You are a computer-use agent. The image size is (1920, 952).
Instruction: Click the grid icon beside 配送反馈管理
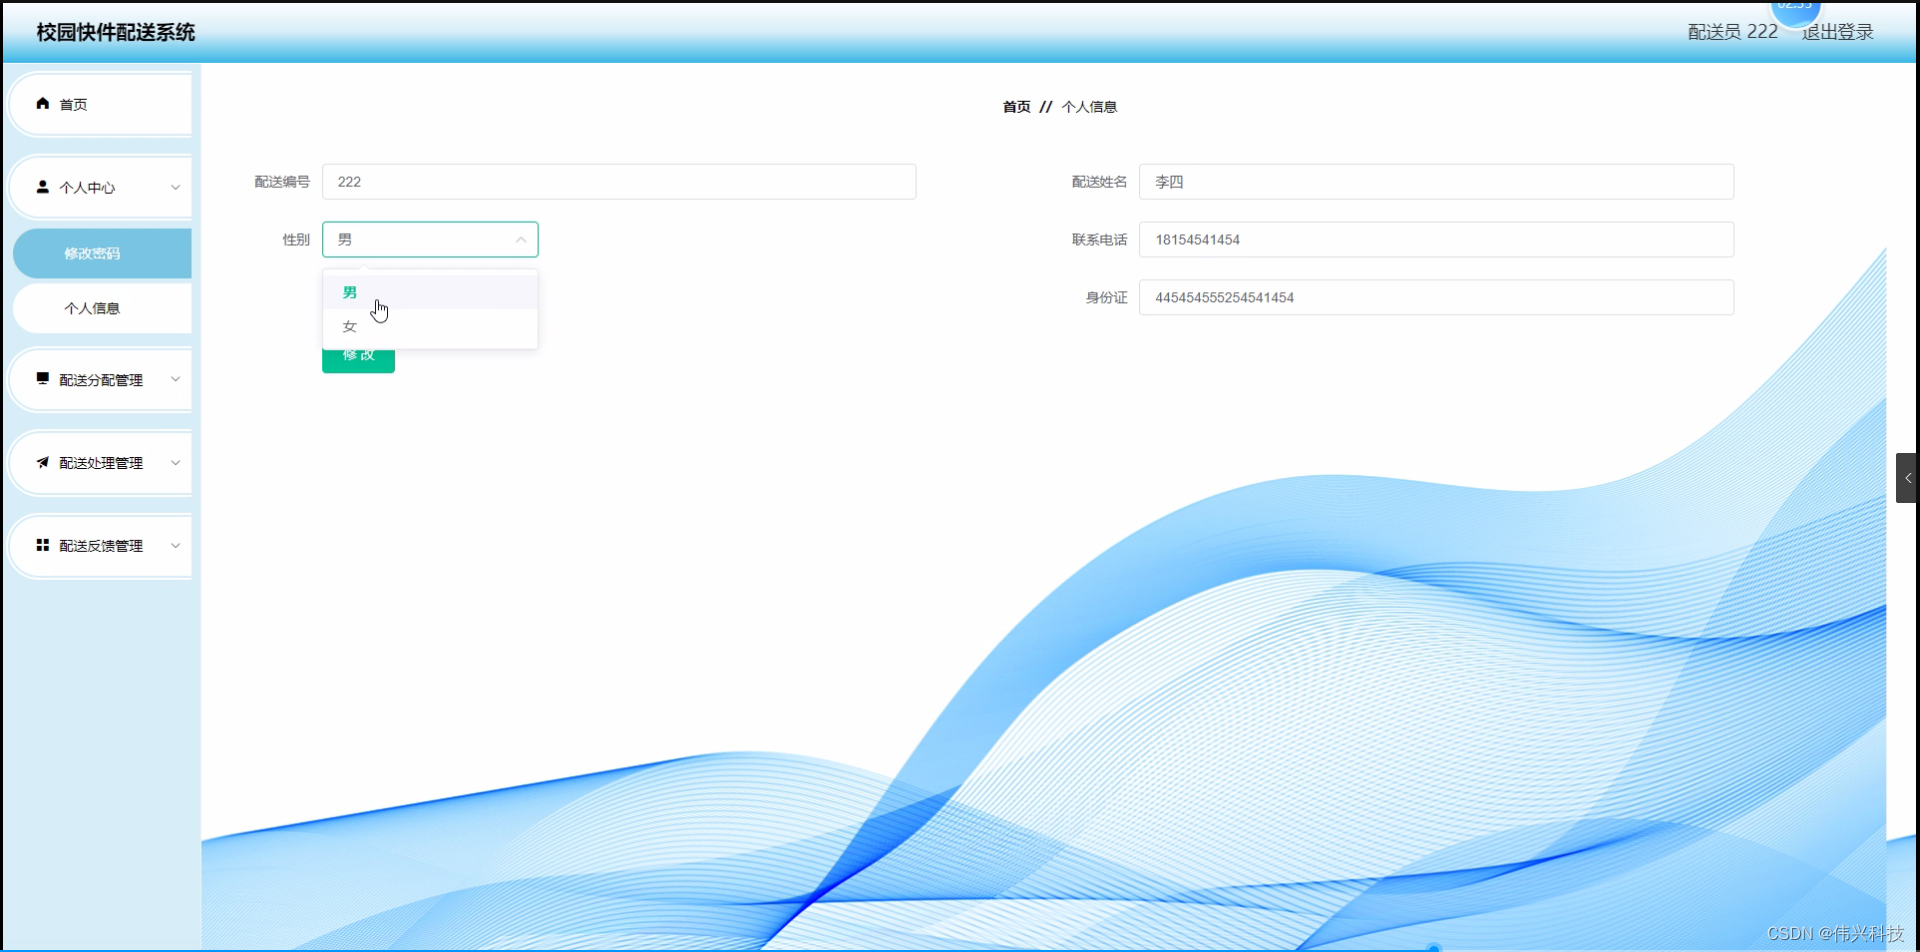click(42, 544)
